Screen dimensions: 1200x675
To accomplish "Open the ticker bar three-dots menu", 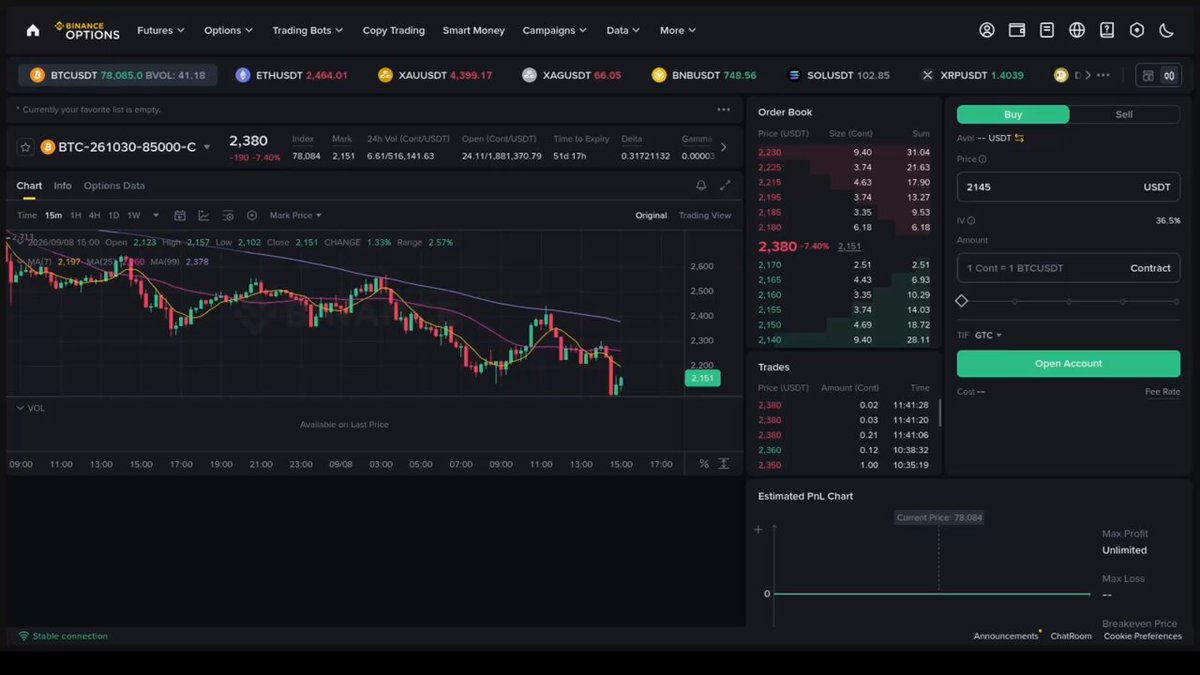I will click(1103, 75).
